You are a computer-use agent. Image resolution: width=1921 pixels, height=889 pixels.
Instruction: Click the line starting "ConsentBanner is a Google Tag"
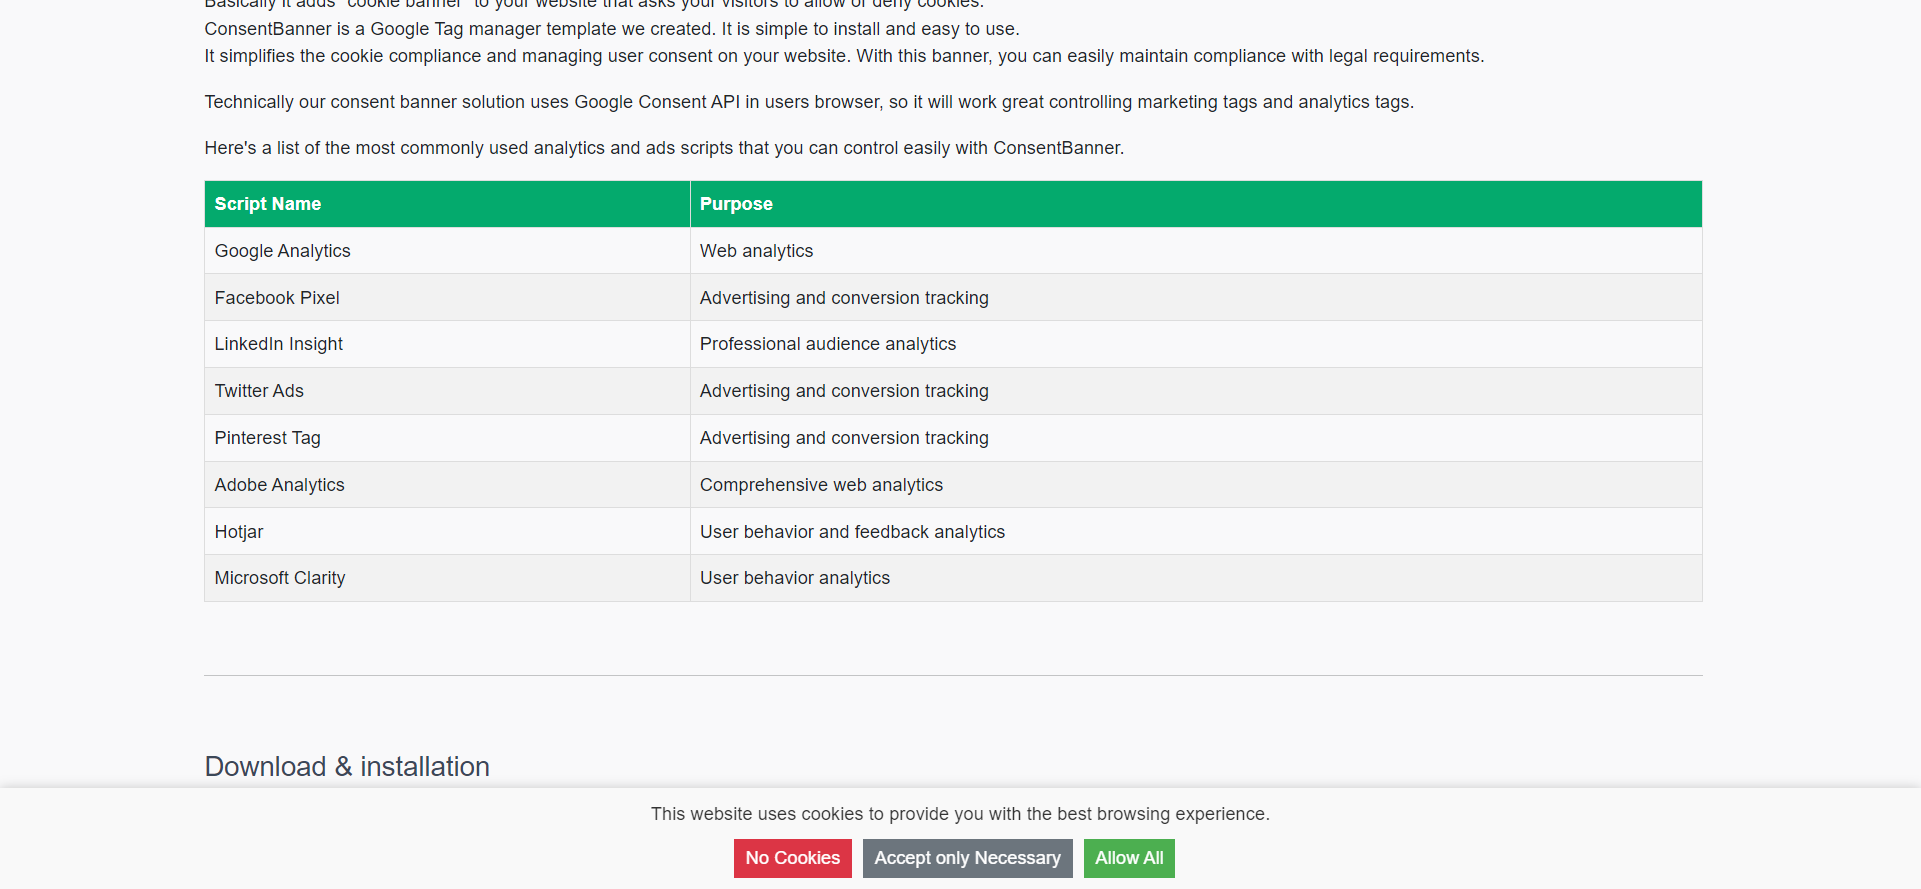pos(612,29)
